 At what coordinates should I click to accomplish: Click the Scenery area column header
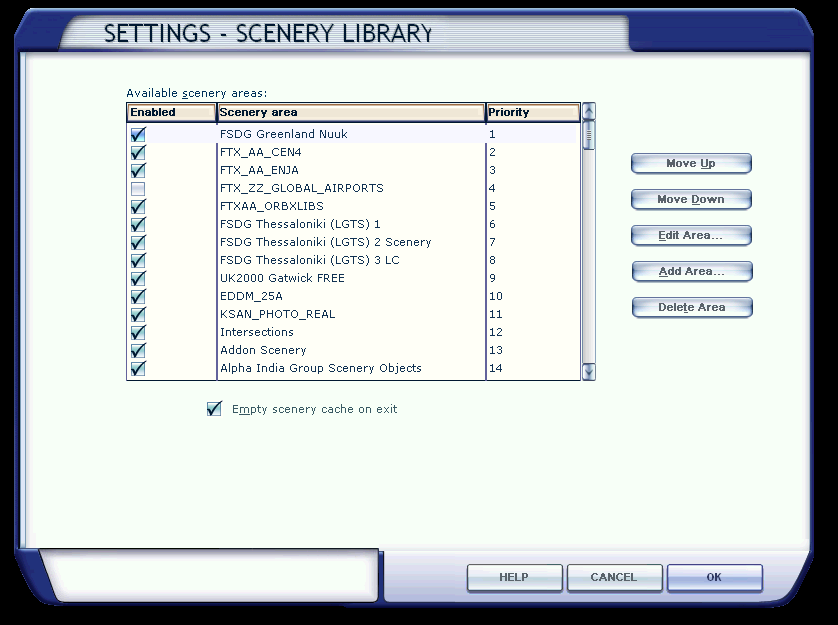click(x=350, y=113)
